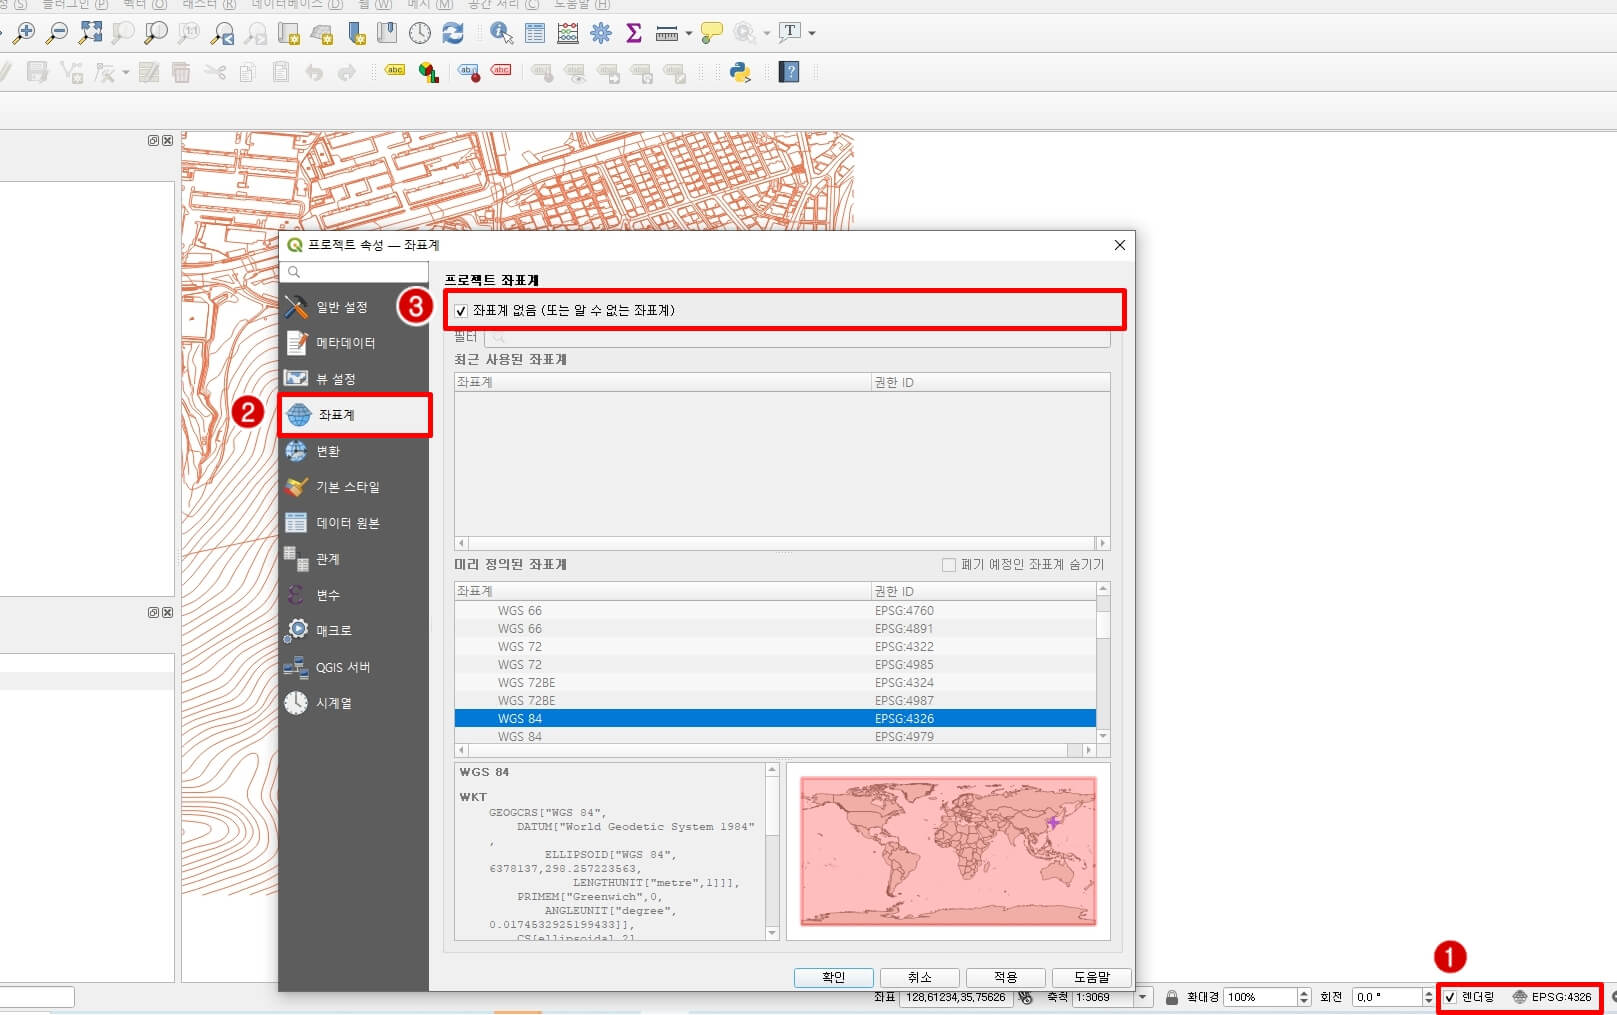1617x1015 pixels.
Task: Select WGS 66 EPSG:4760 row
Action: (775, 611)
